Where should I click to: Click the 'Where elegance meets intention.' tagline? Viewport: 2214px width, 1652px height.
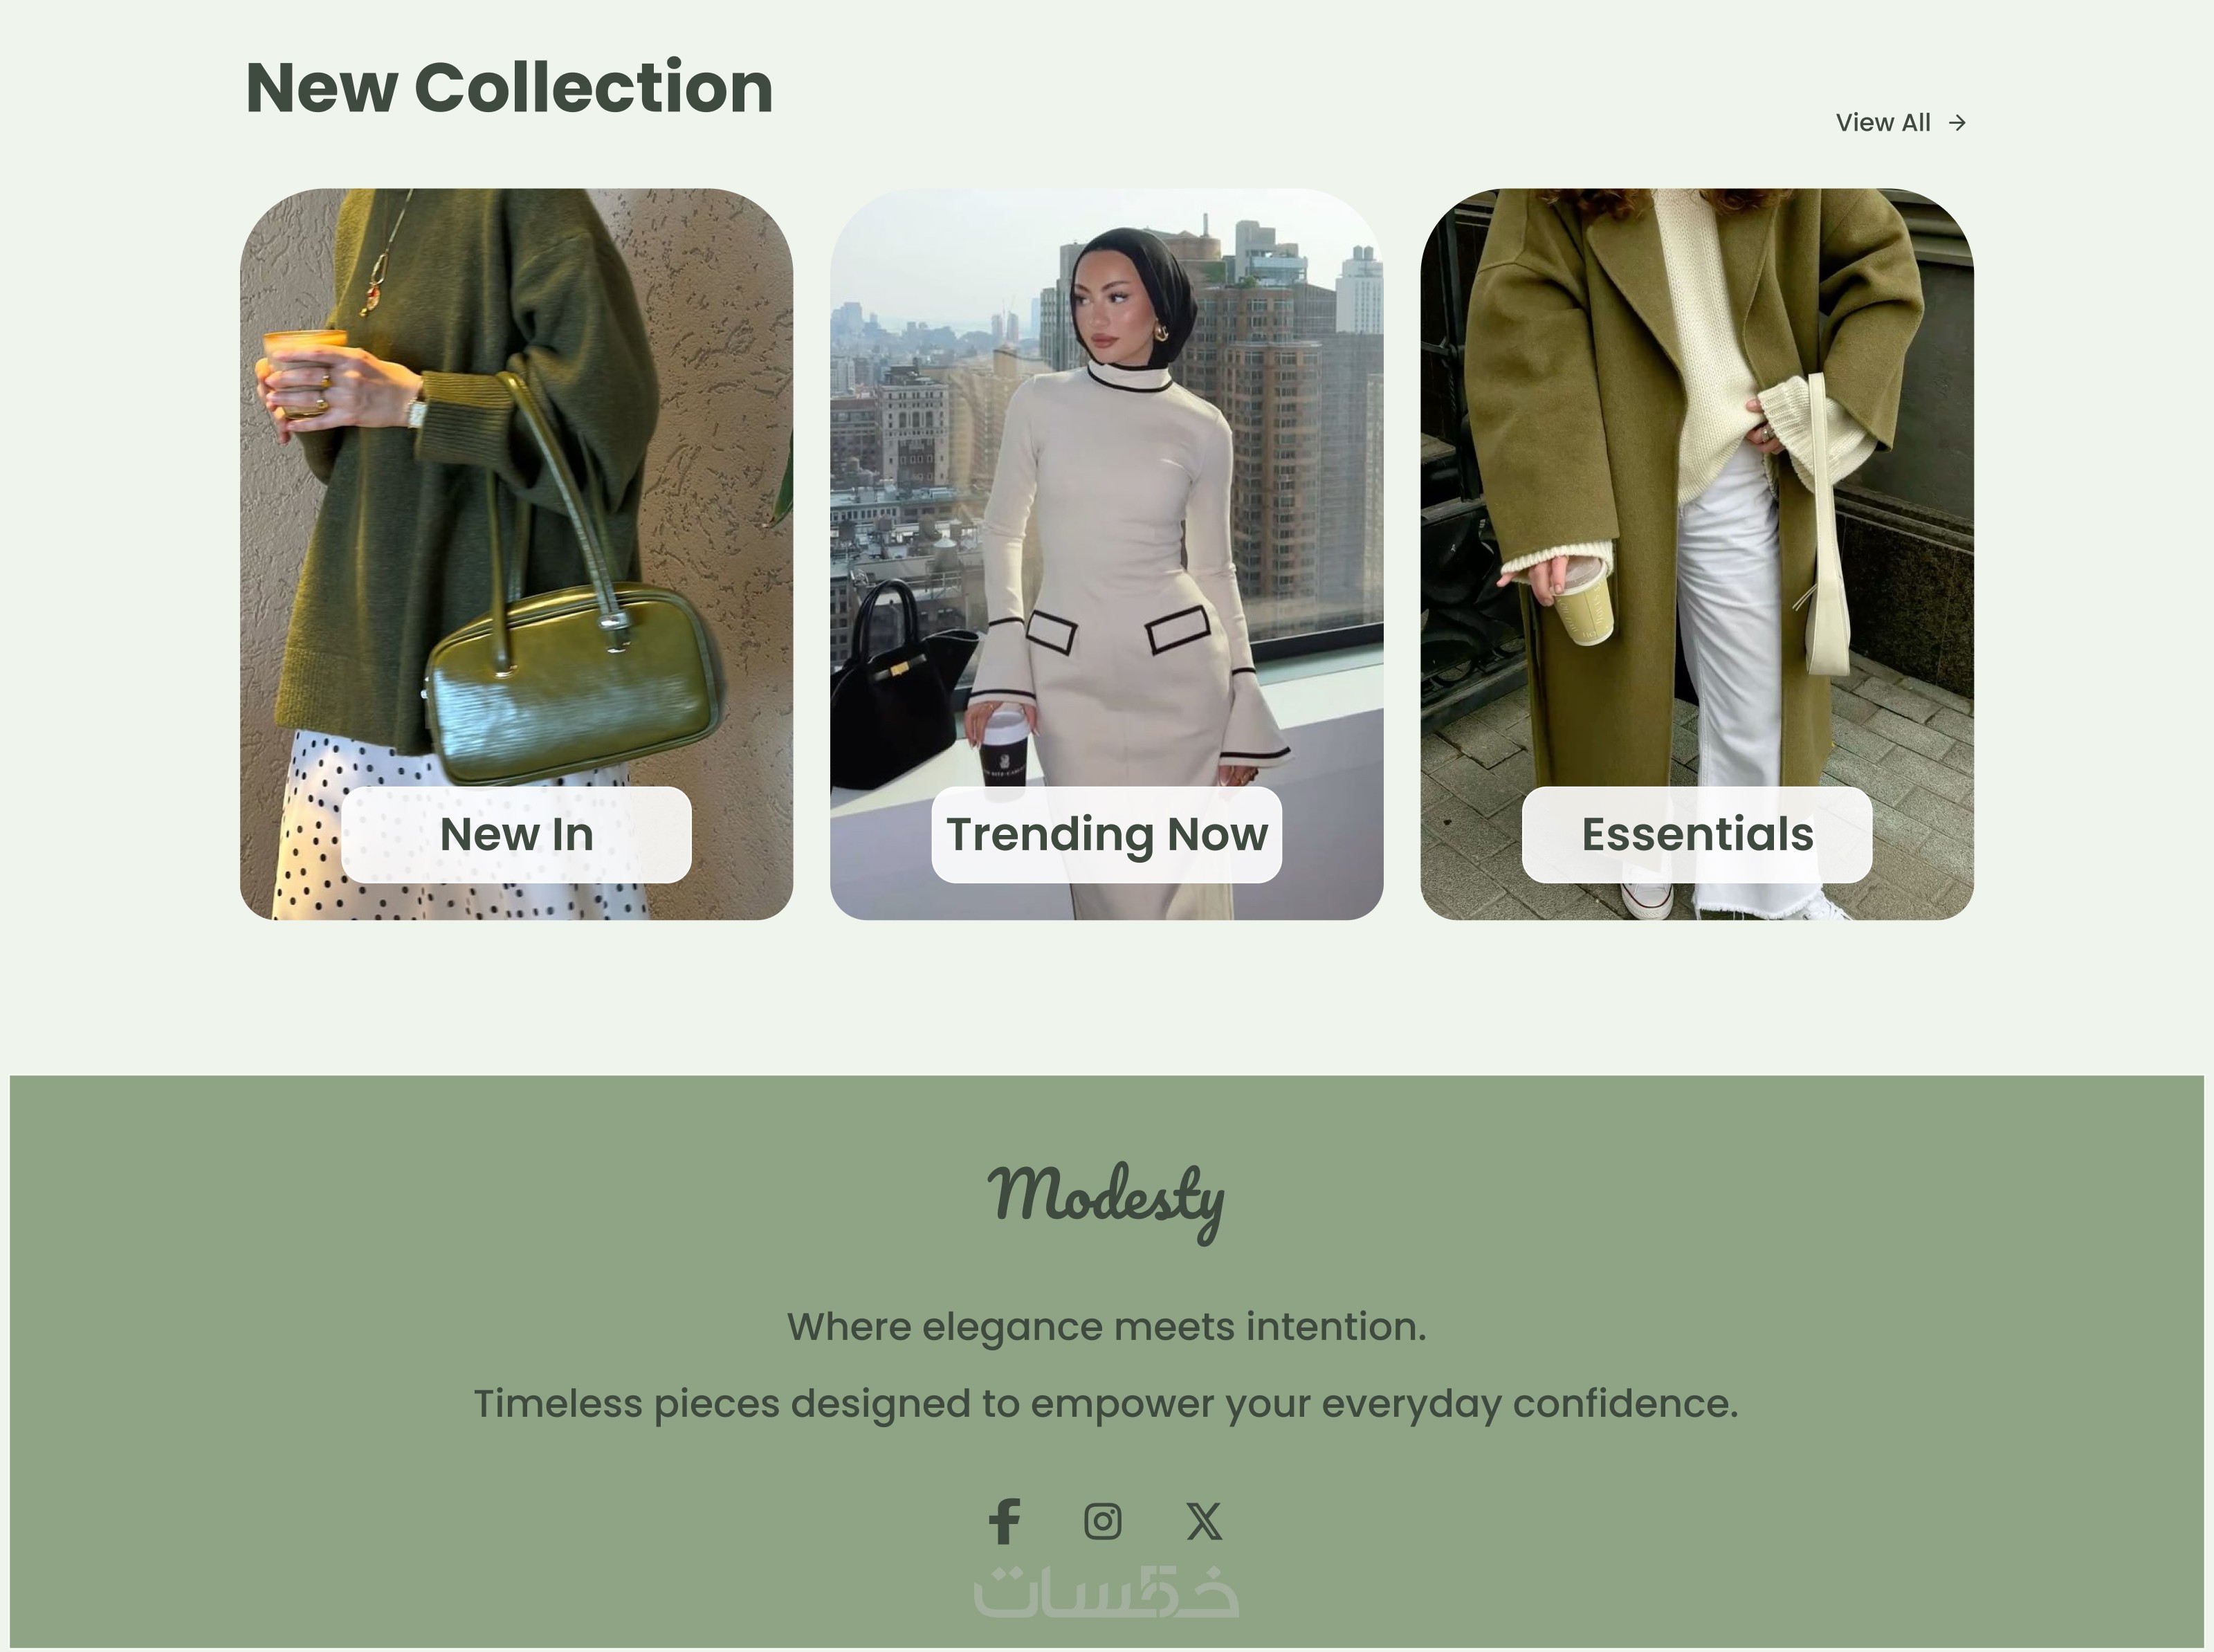[1106, 1327]
